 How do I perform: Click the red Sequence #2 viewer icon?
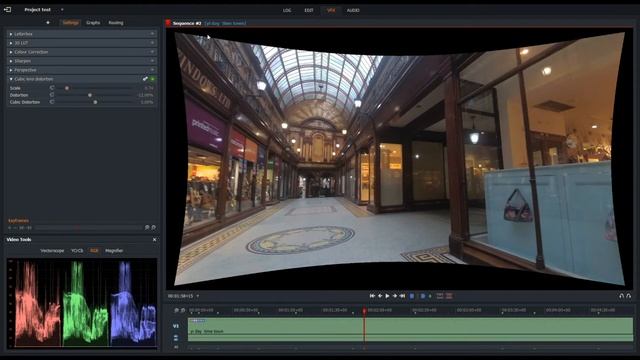(168, 23)
